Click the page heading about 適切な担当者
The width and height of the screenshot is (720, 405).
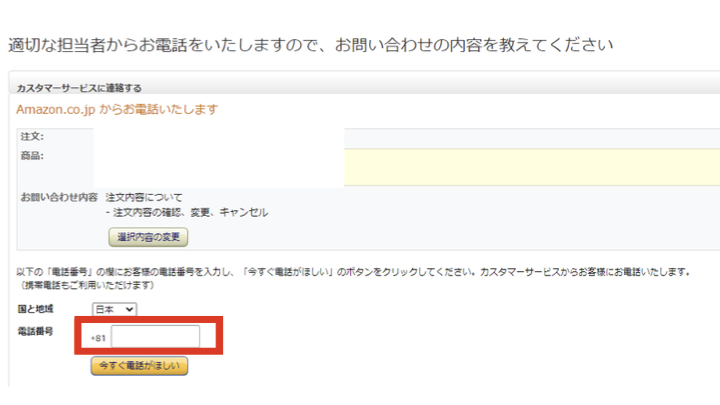coord(310,46)
